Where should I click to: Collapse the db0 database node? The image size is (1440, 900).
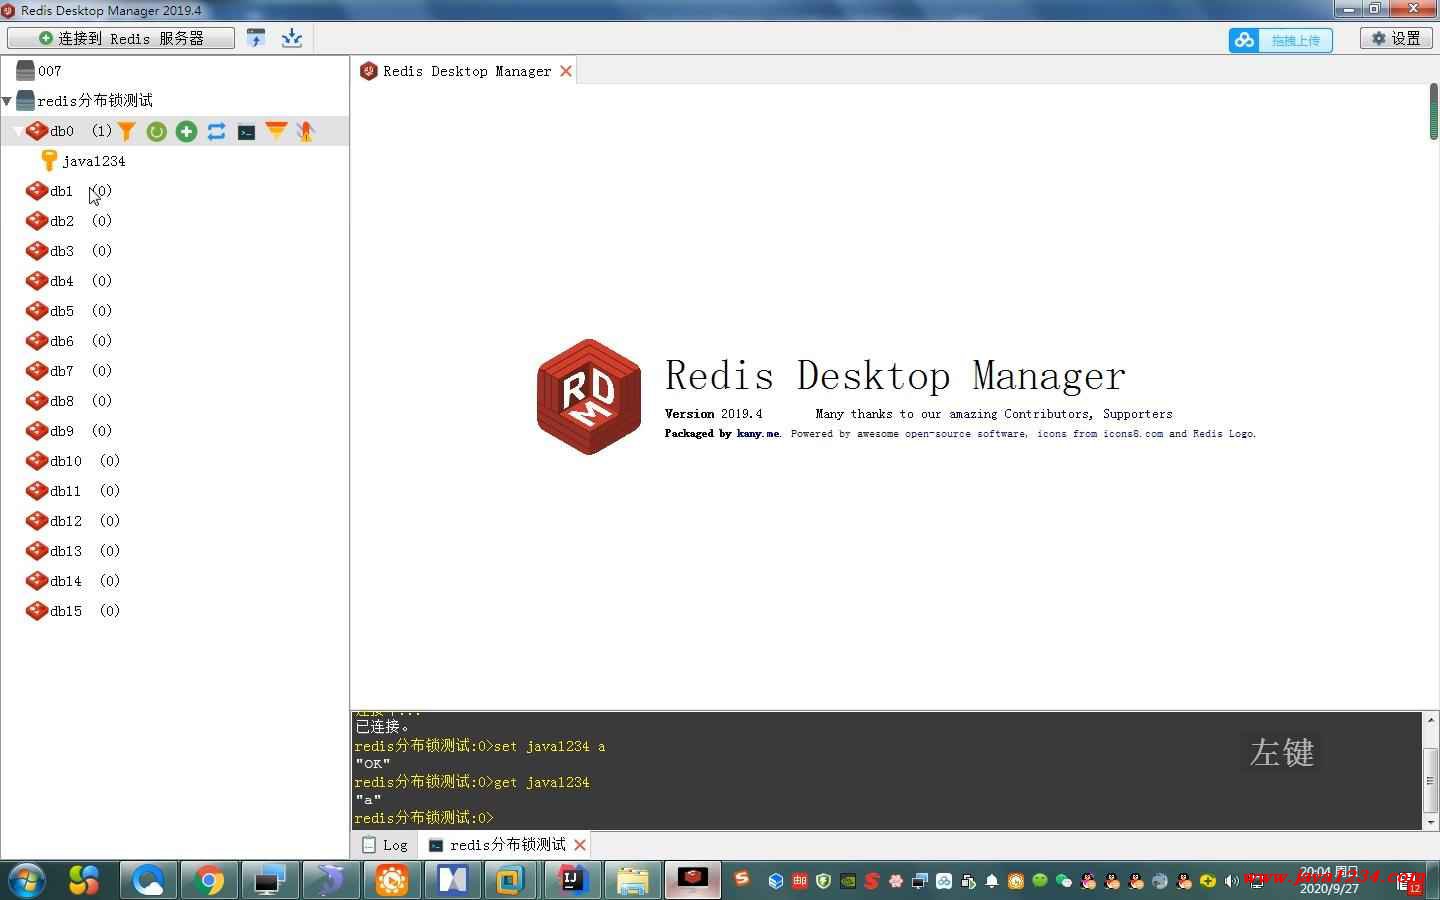click(17, 131)
